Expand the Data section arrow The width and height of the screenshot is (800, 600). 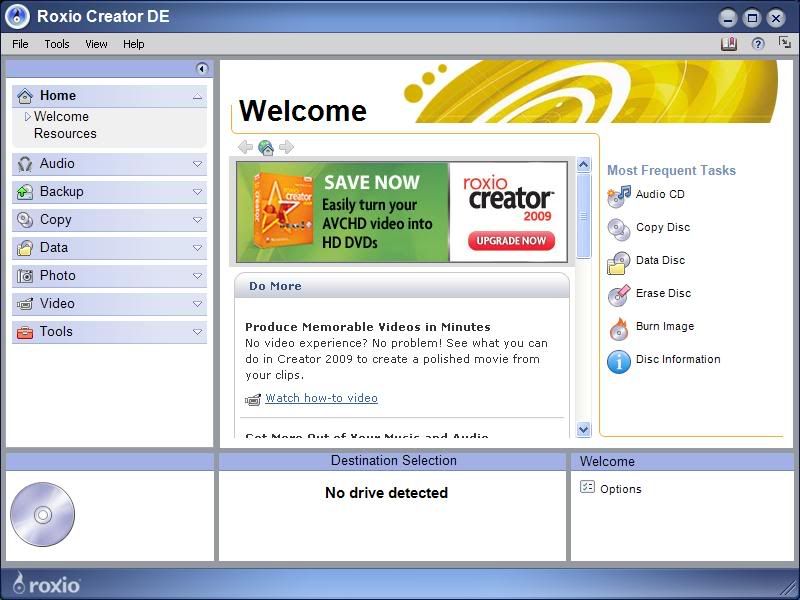[x=197, y=248]
